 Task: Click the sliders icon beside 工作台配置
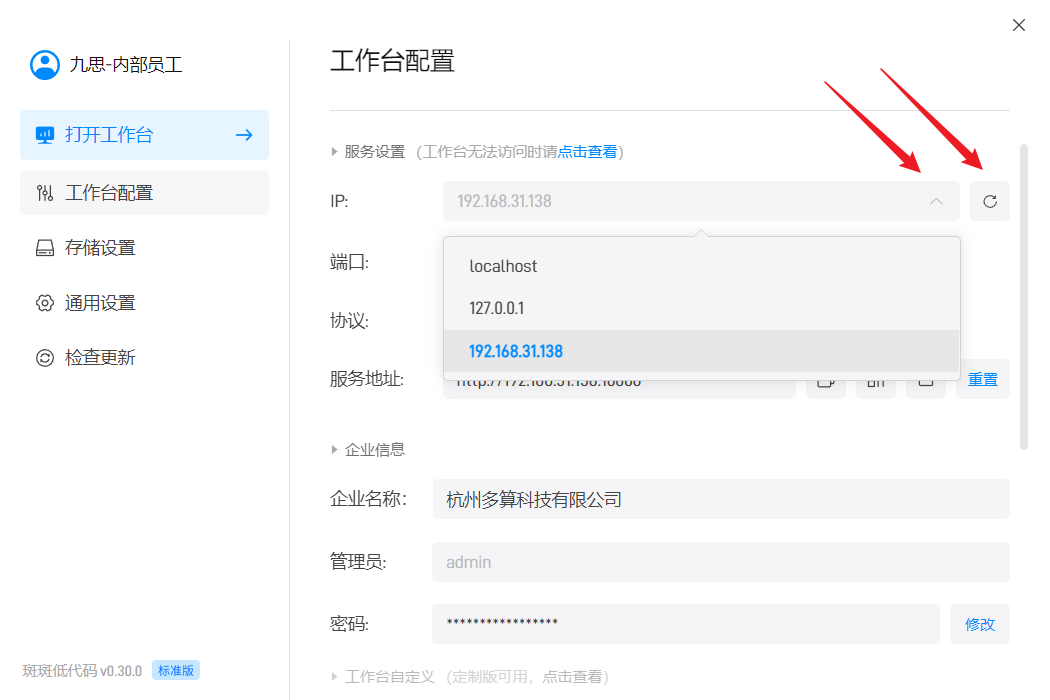45,193
